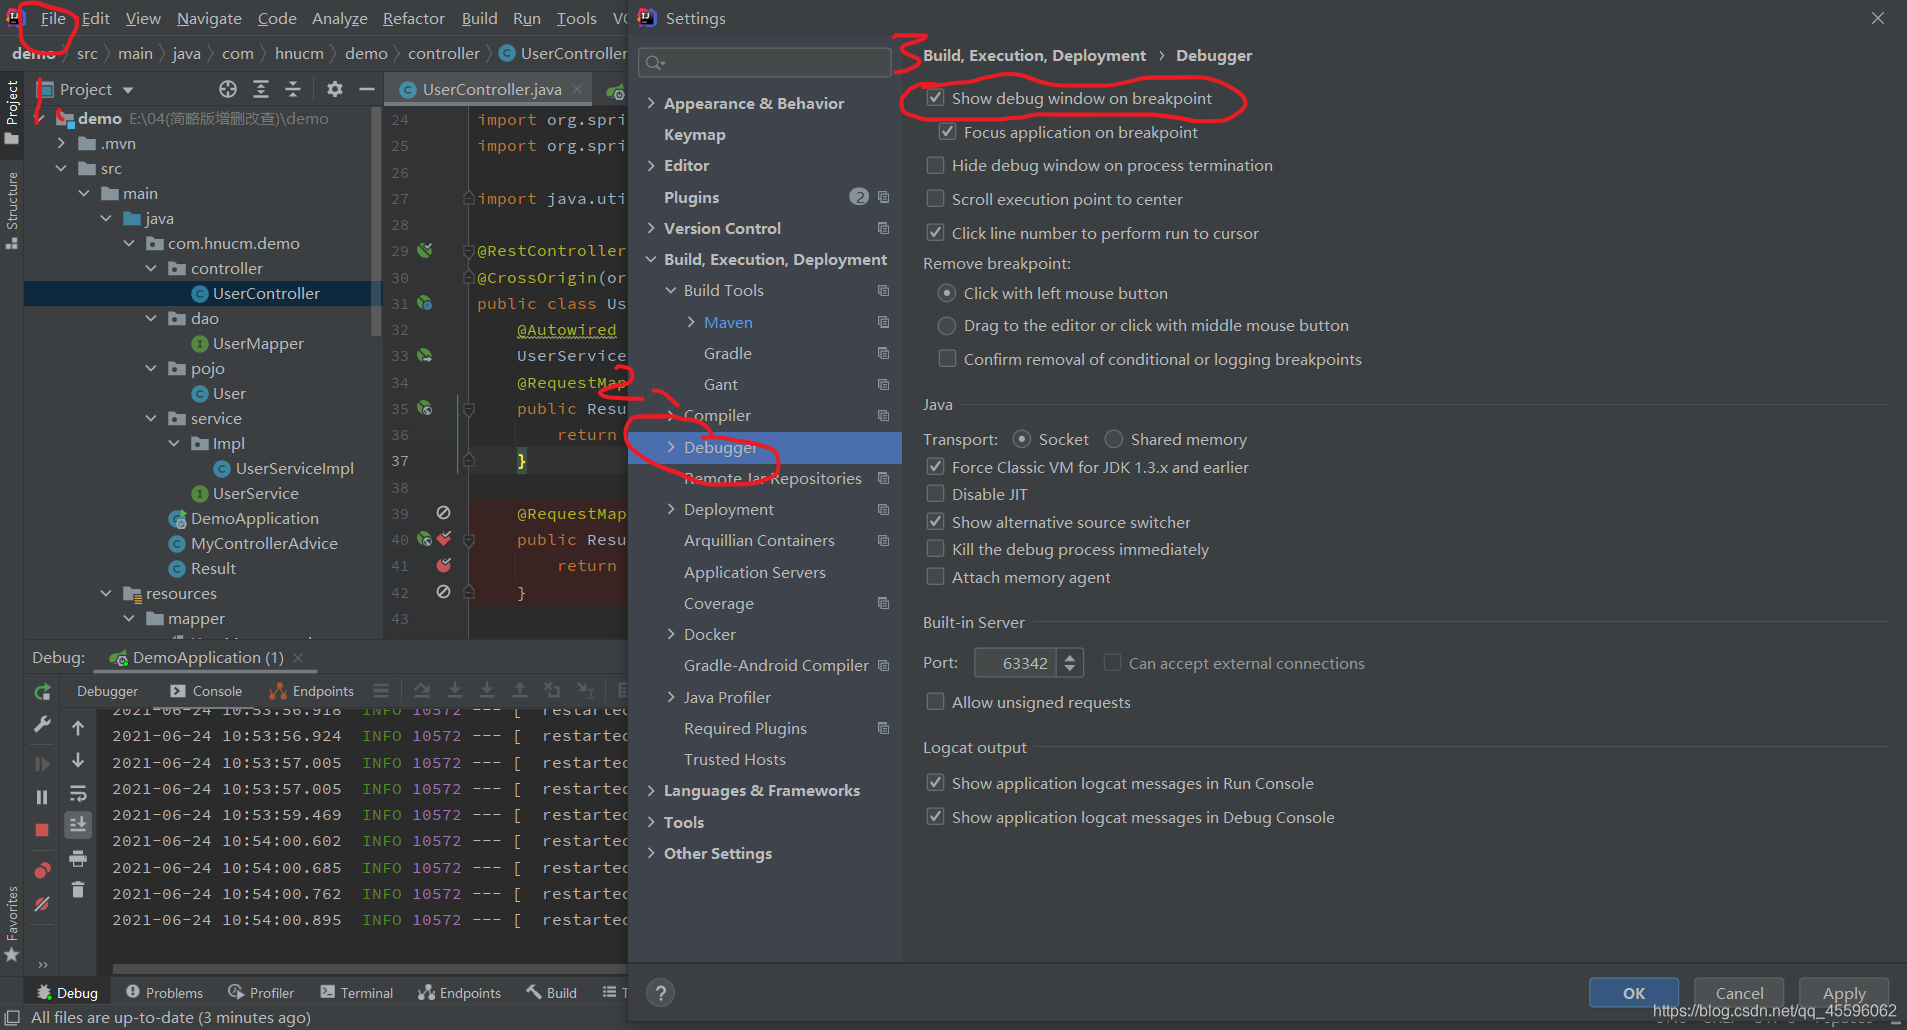Expand Languages & Frameworks group
This screenshot has width=1907, height=1030.
coord(651,790)
